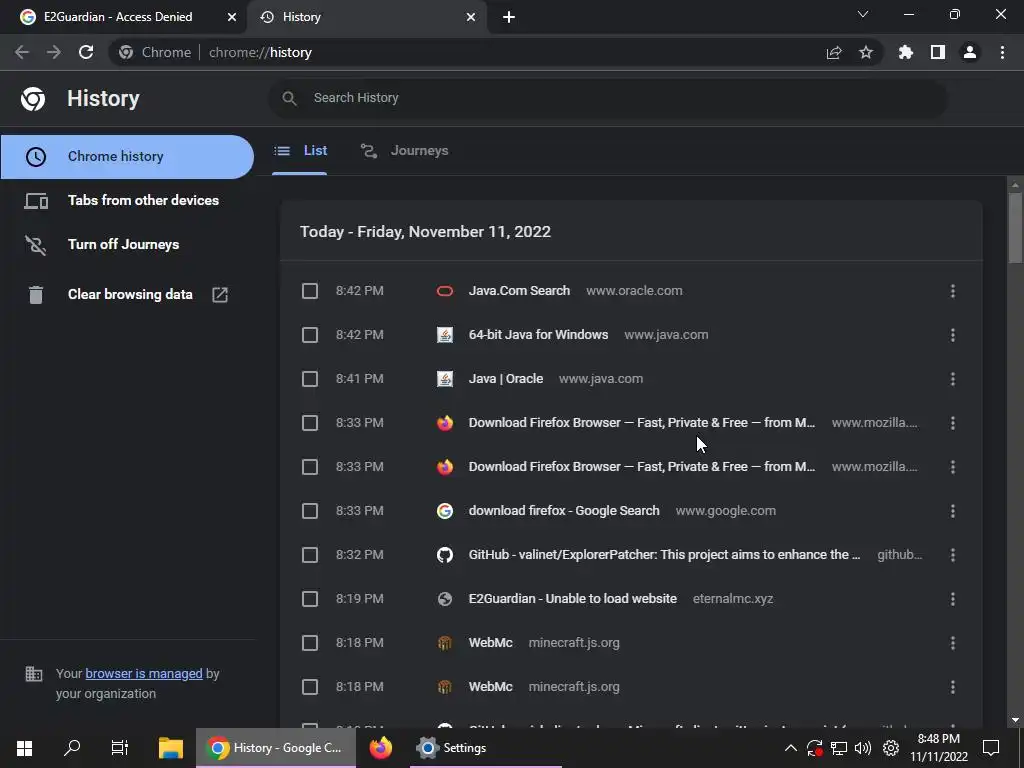
Task: Toggle the side panel icon
Action: click(x=938, y=52)
